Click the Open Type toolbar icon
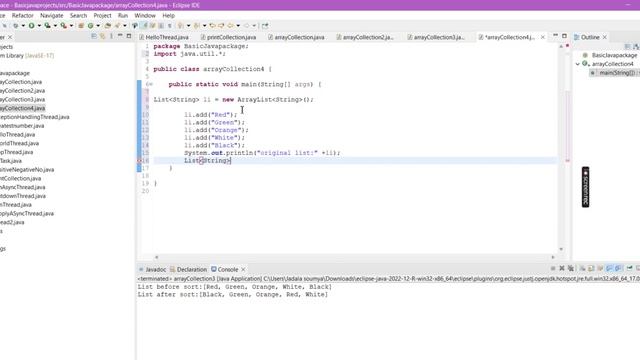640x360 pixels. click(108, 26)
